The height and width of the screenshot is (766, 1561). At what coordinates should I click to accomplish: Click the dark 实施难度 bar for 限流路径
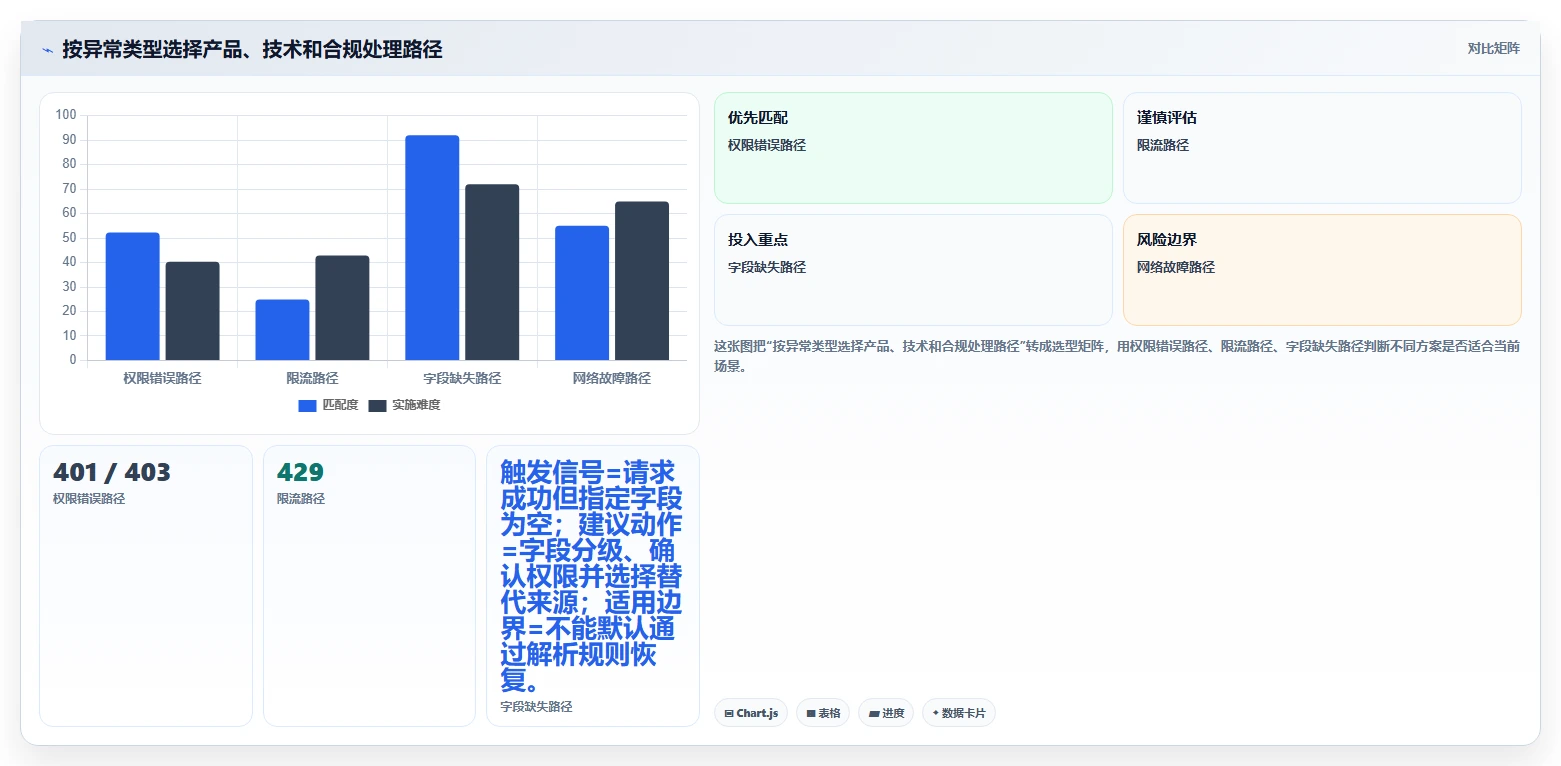coord(342,308)
